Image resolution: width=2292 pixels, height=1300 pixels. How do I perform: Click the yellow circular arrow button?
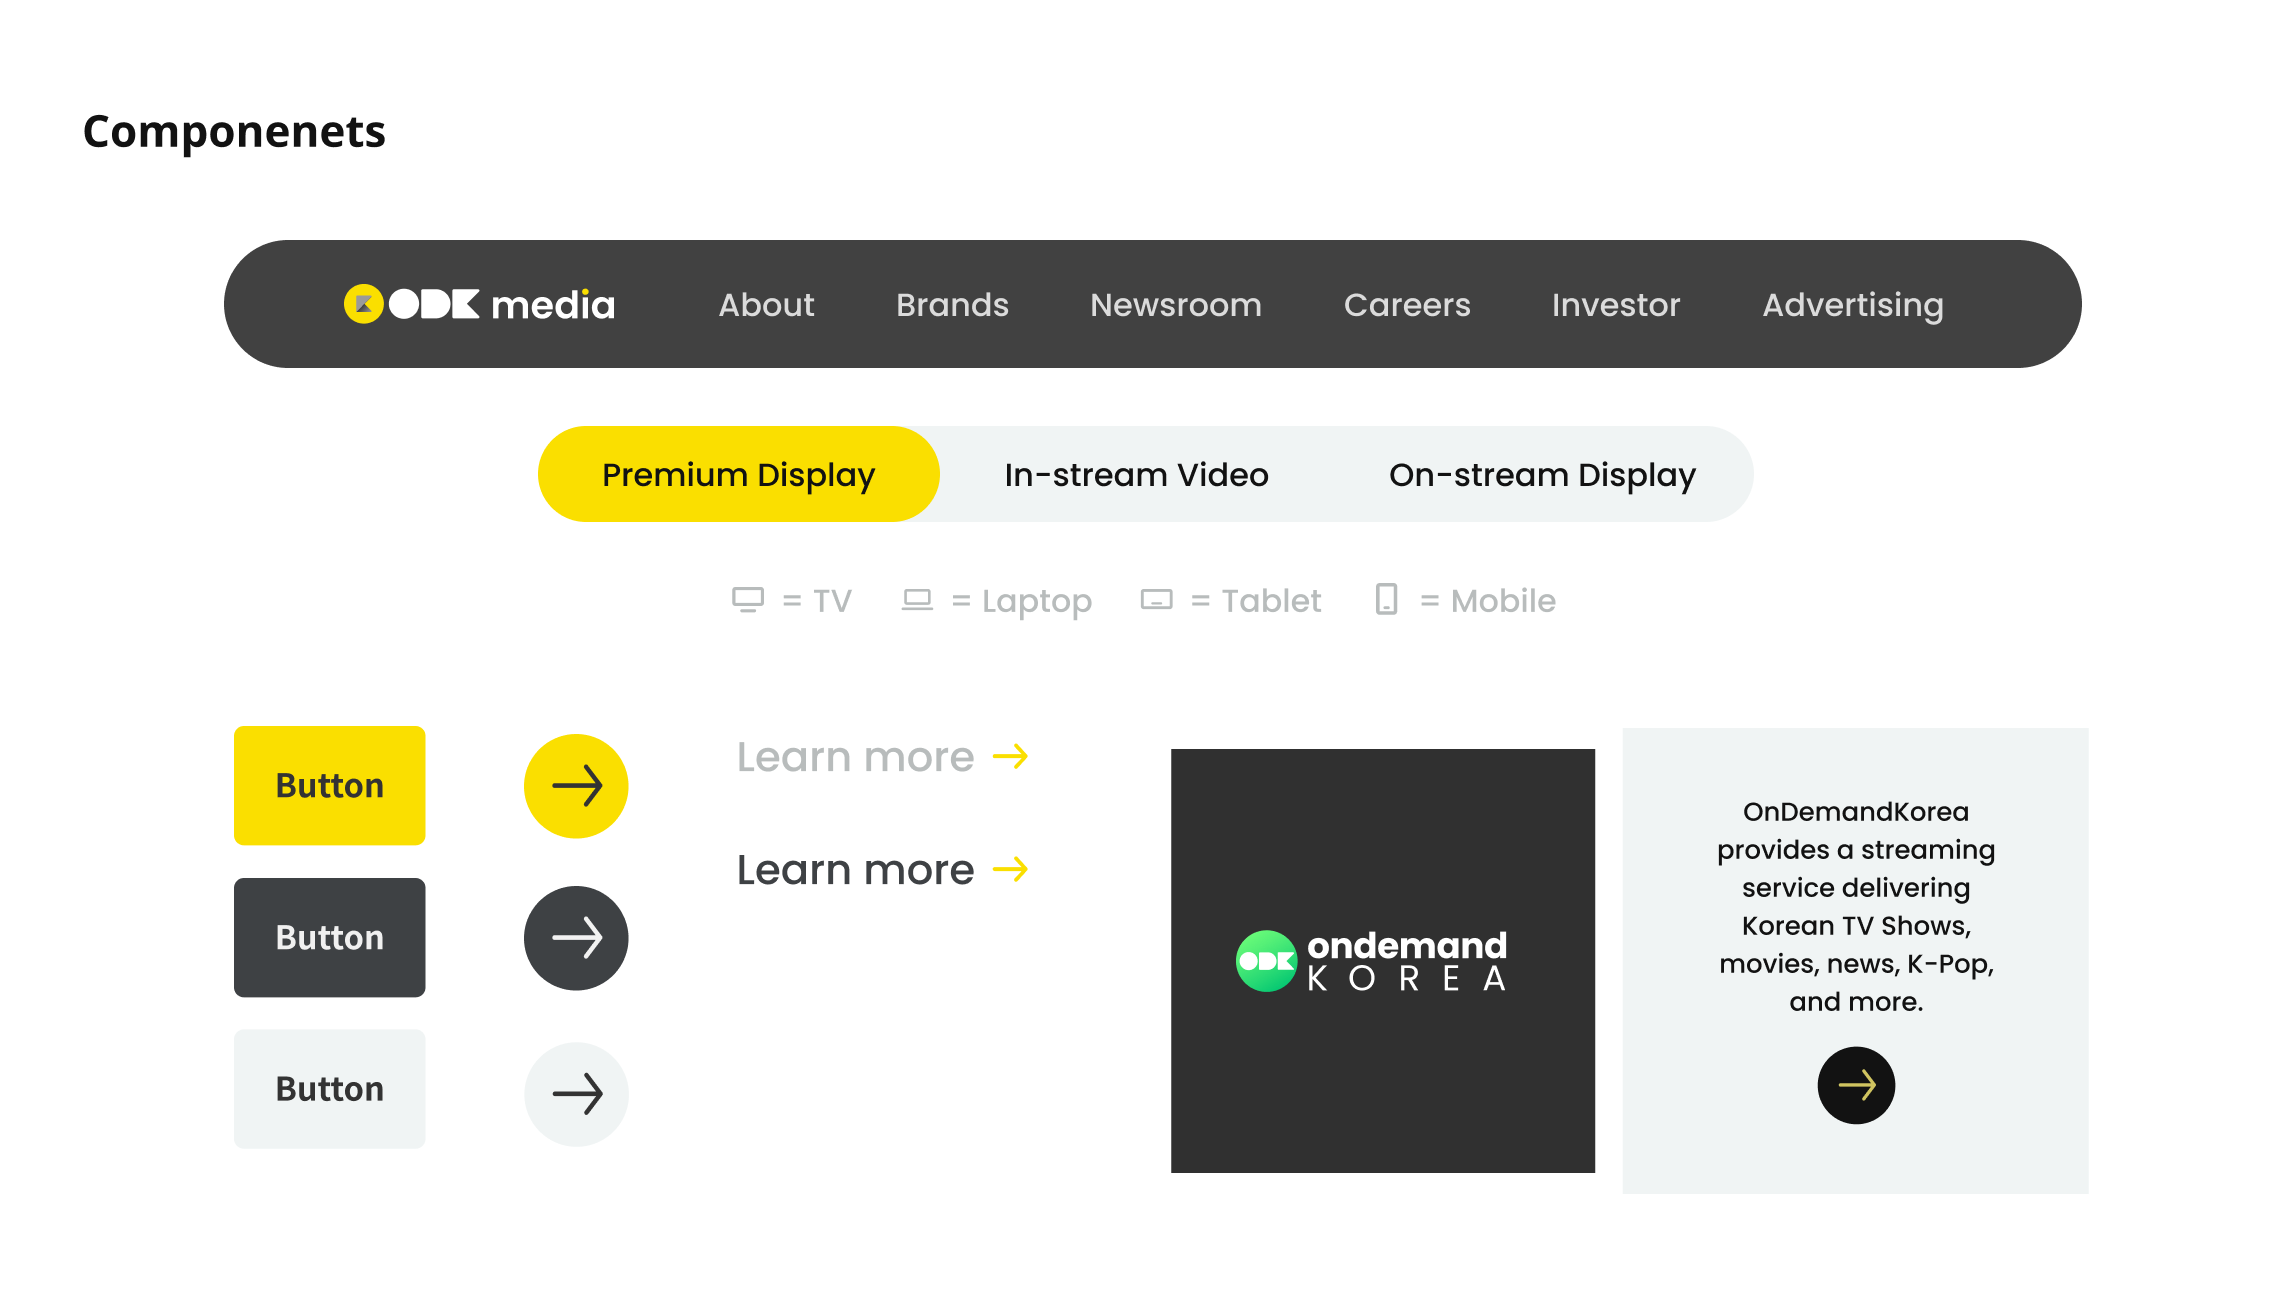point(576,786)
